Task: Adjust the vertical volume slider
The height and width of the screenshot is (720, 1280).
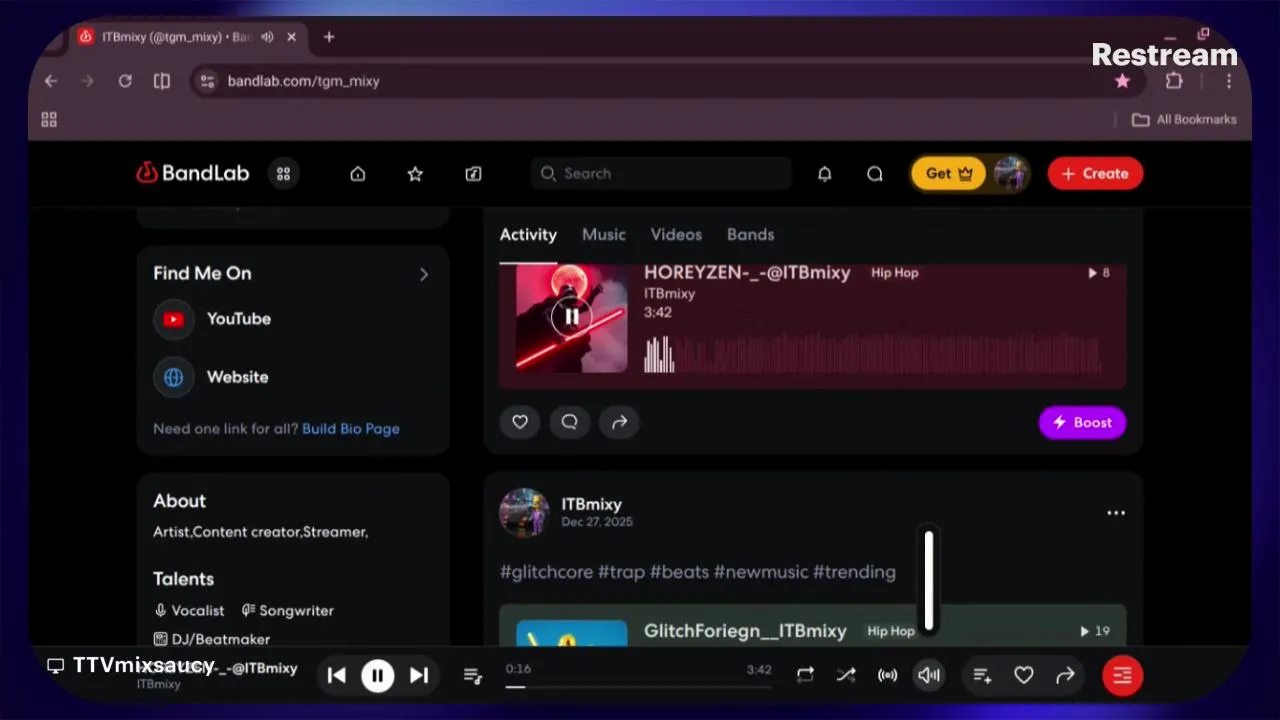Action: coord(929,580)
